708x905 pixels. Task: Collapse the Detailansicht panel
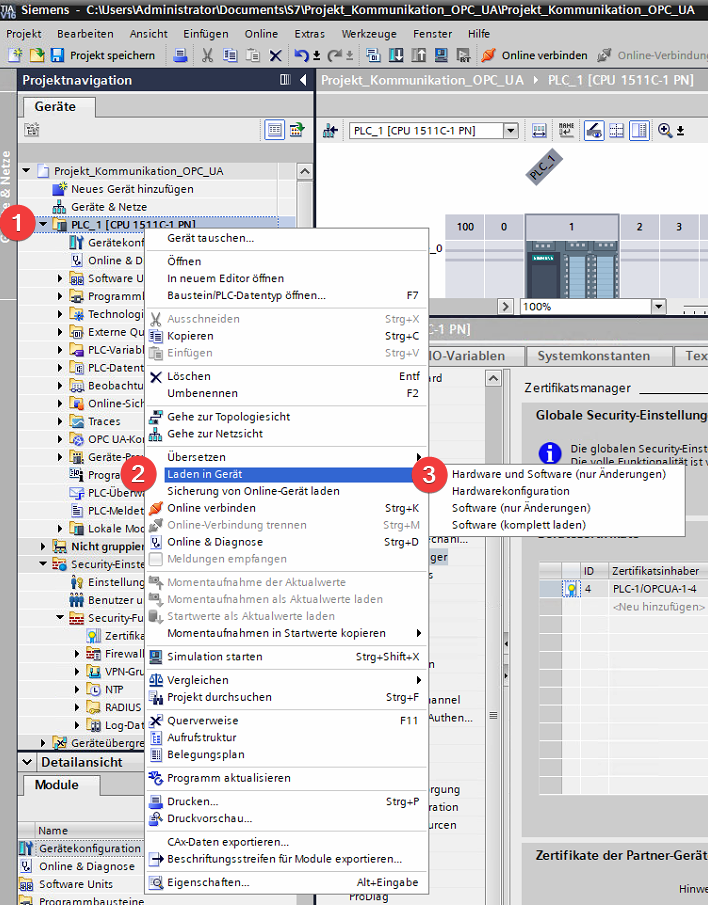coord(27,762)
